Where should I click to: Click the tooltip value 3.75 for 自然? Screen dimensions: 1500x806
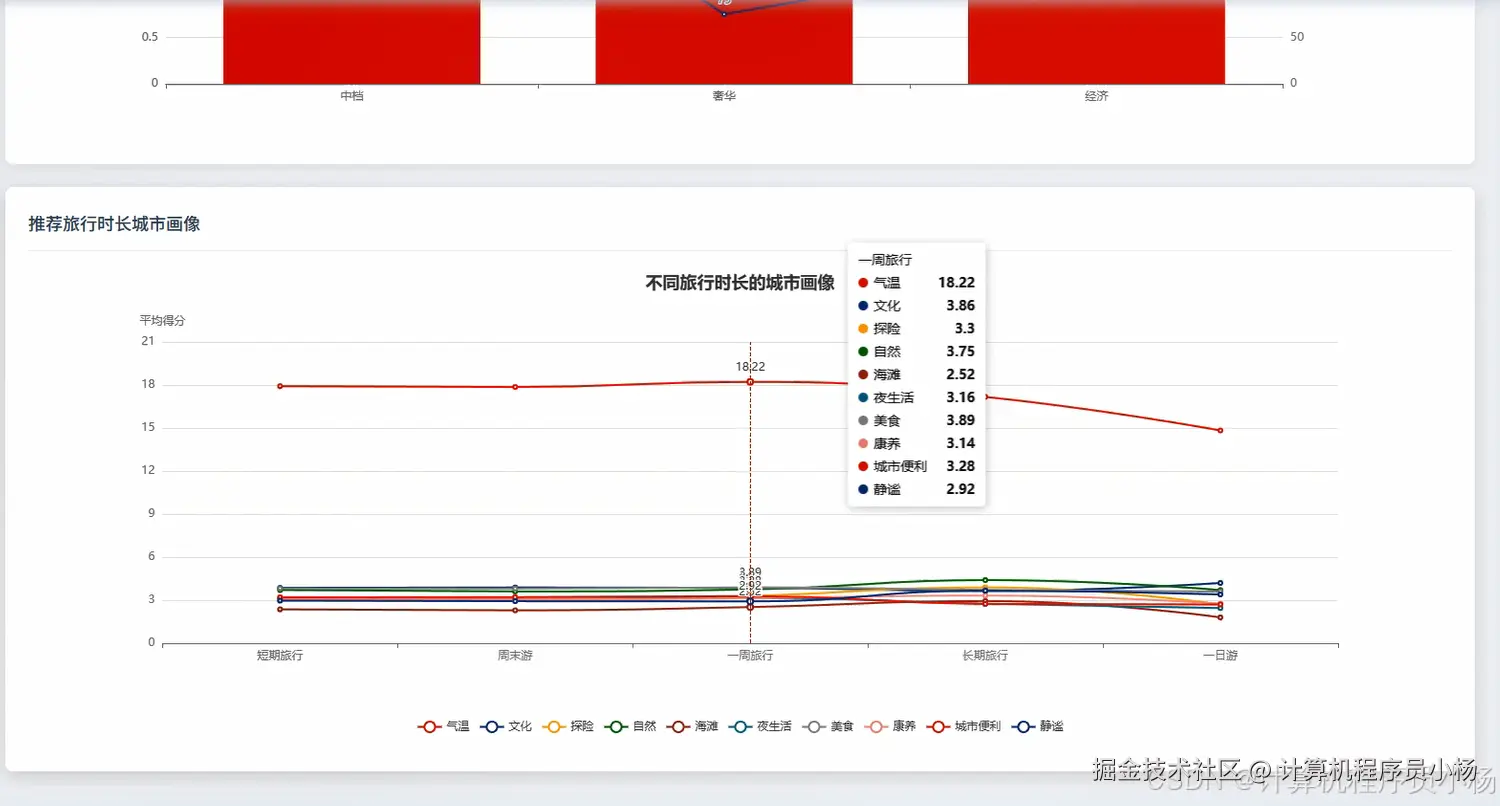coord(960,352)
